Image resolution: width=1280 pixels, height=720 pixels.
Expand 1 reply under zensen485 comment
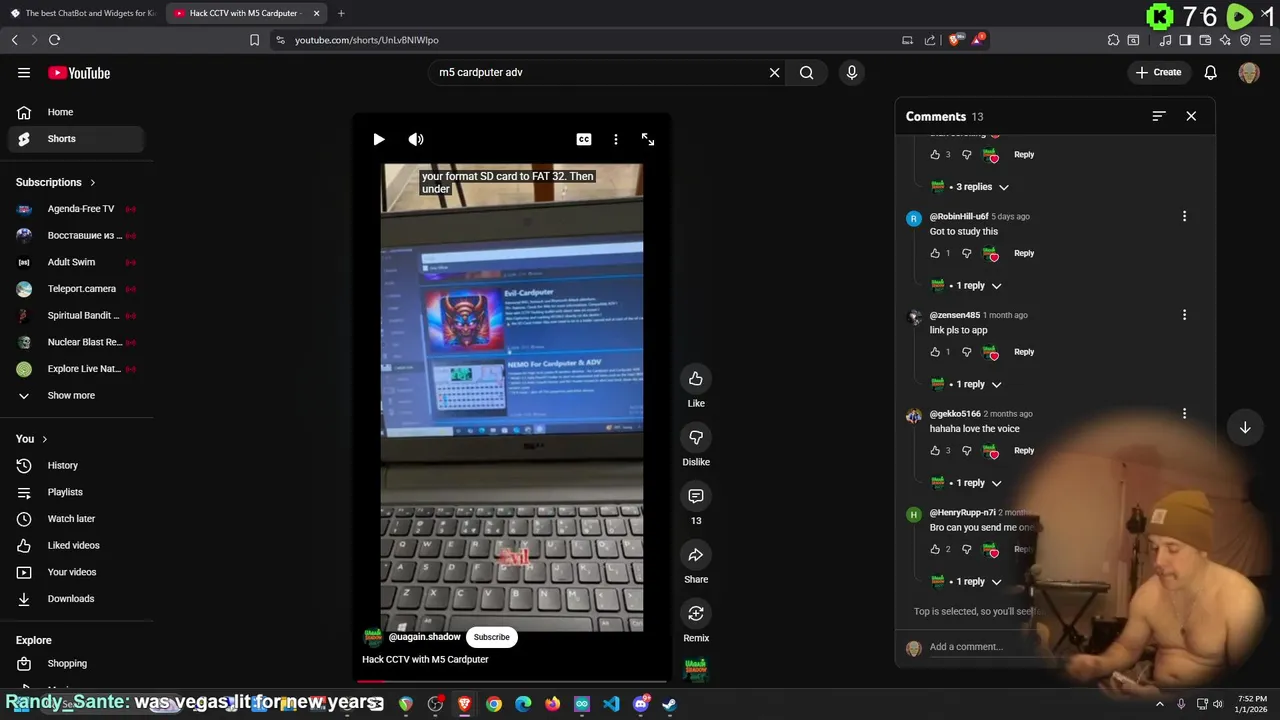(x=967, y=384)
